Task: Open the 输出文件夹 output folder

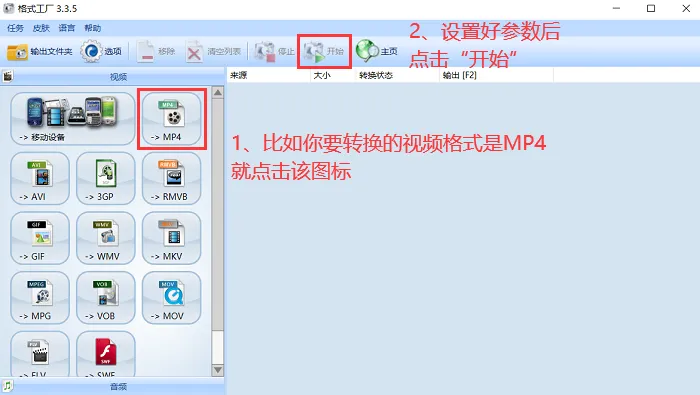Action: tap(39, 52)
